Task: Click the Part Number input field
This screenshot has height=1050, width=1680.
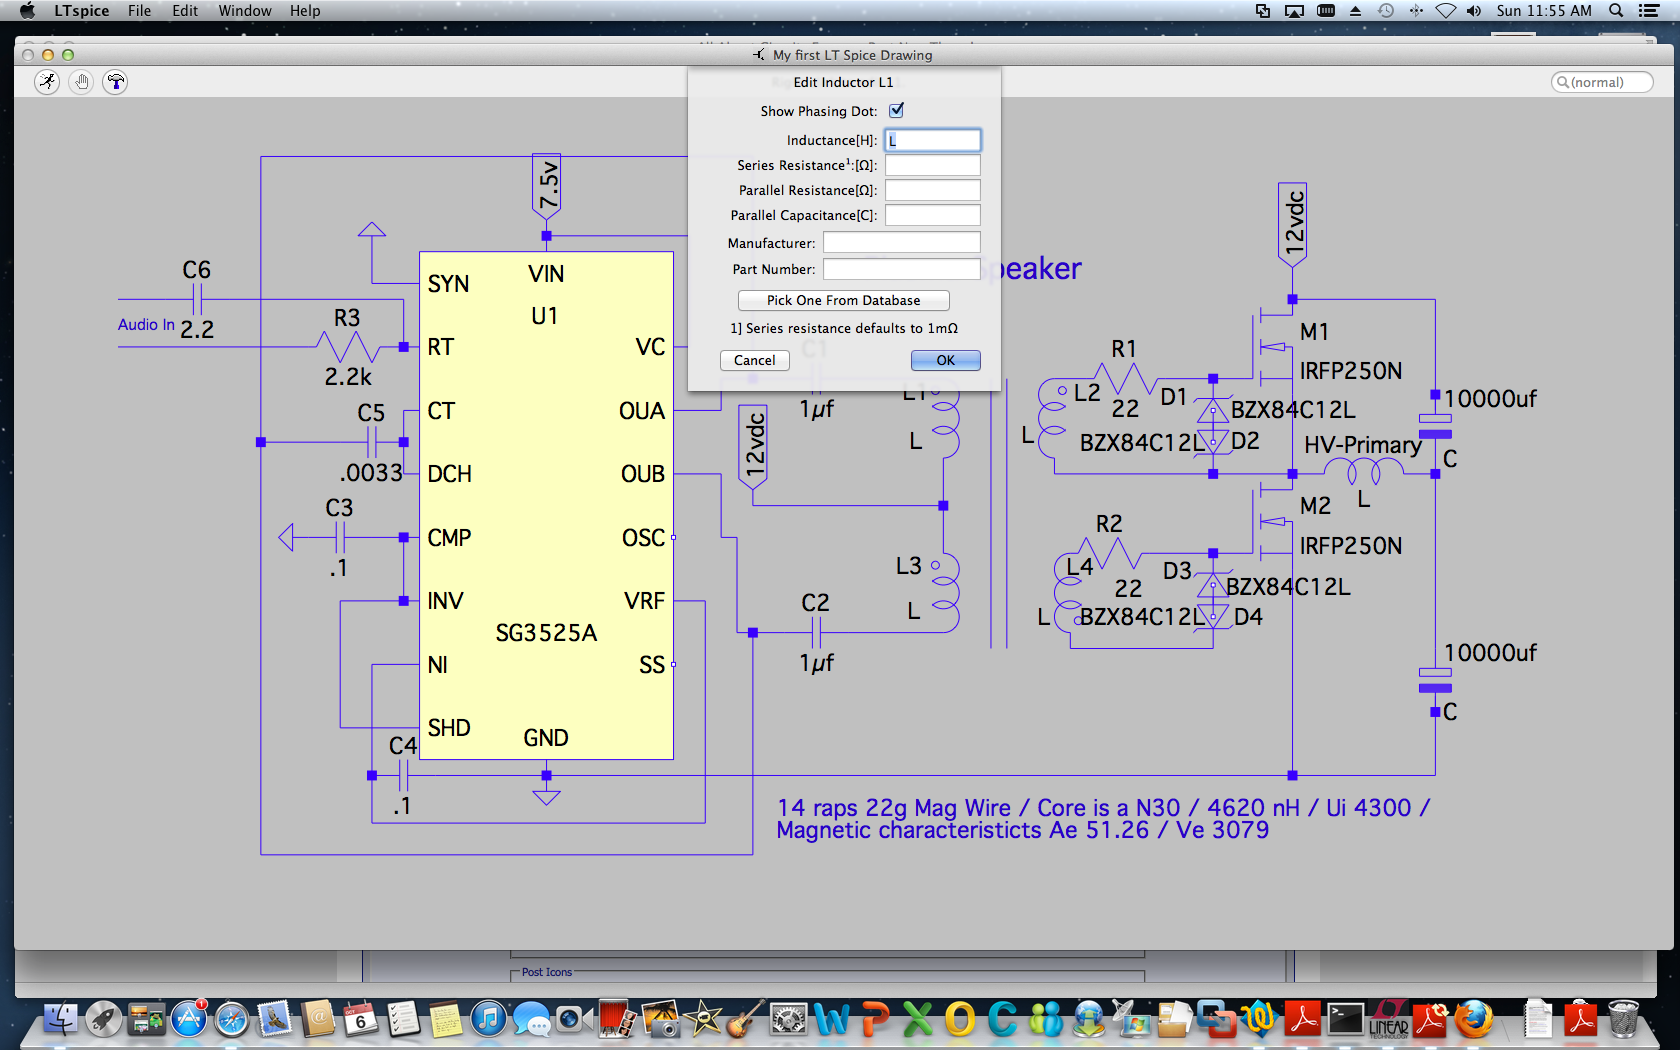Action: [x=901, y=269]
